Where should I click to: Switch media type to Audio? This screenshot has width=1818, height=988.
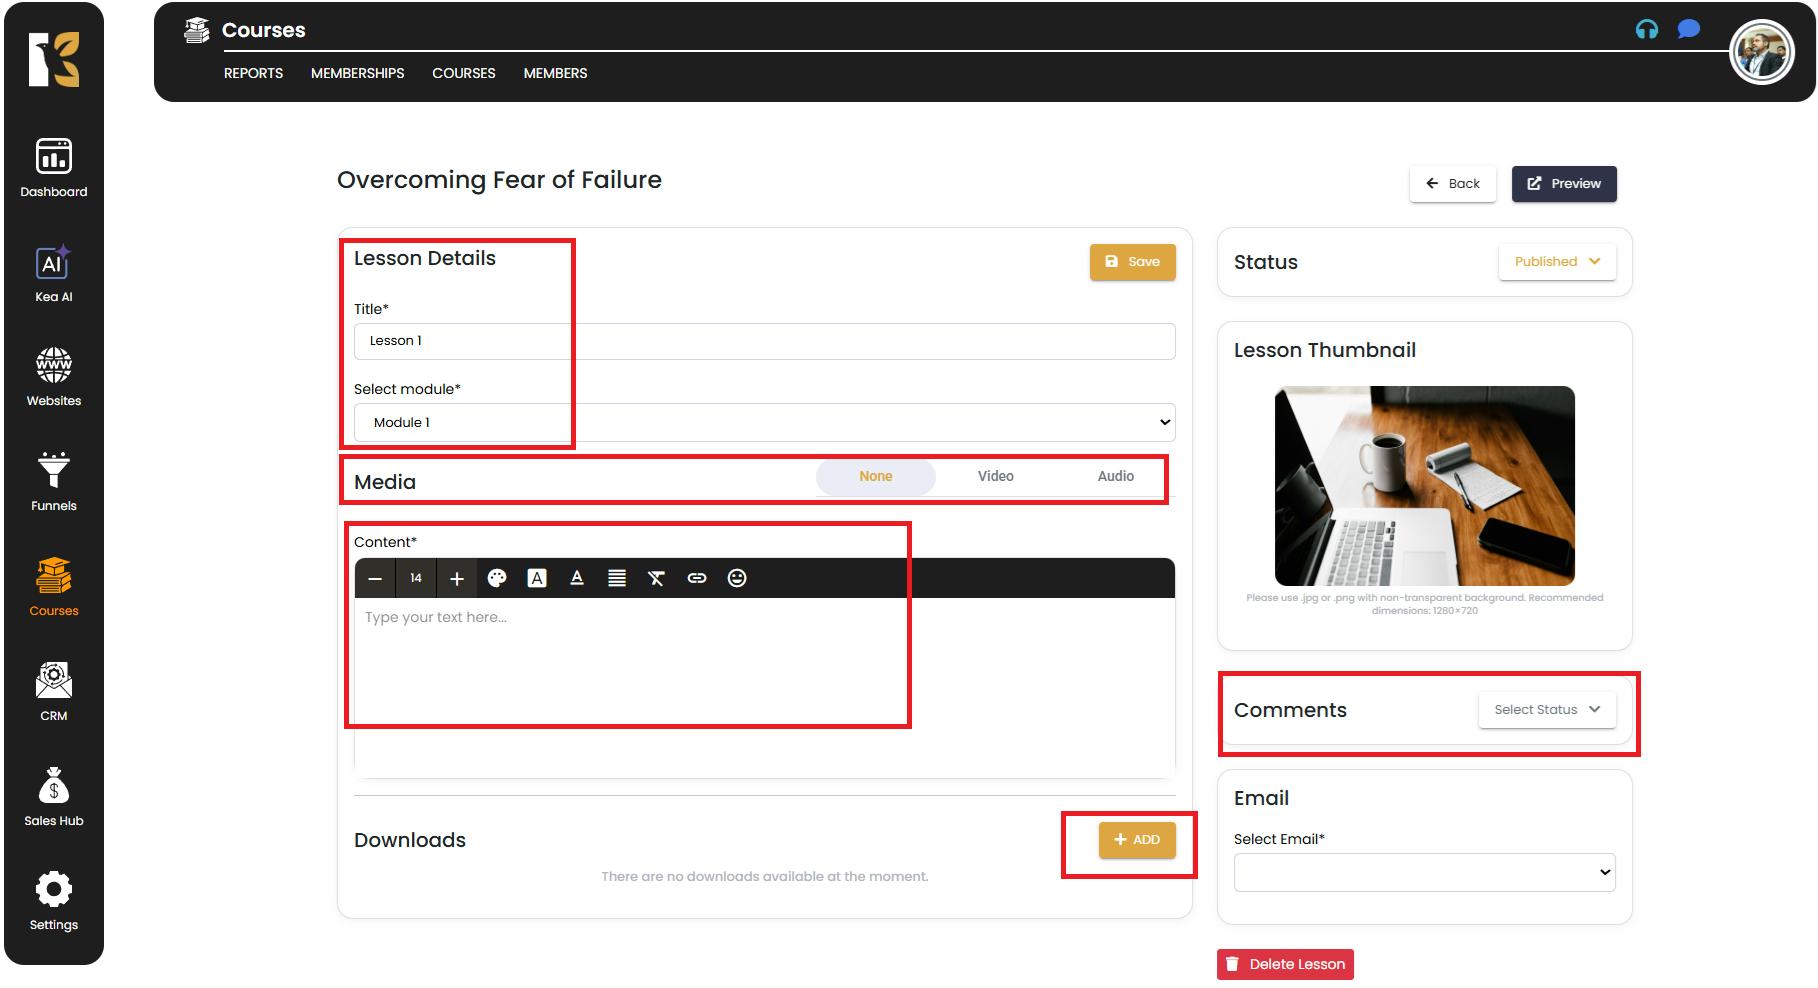click(1115, 477)
